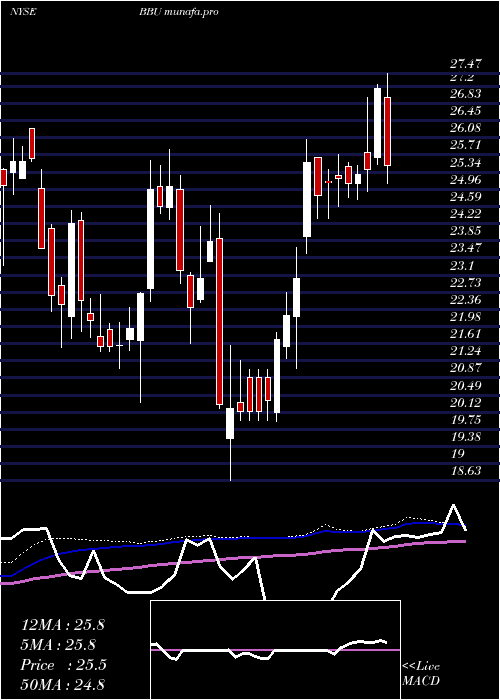Select the Price : 25.5 readout
This screenshot has width=500, height=700.
pyautogui.click(x=64, y=665)
